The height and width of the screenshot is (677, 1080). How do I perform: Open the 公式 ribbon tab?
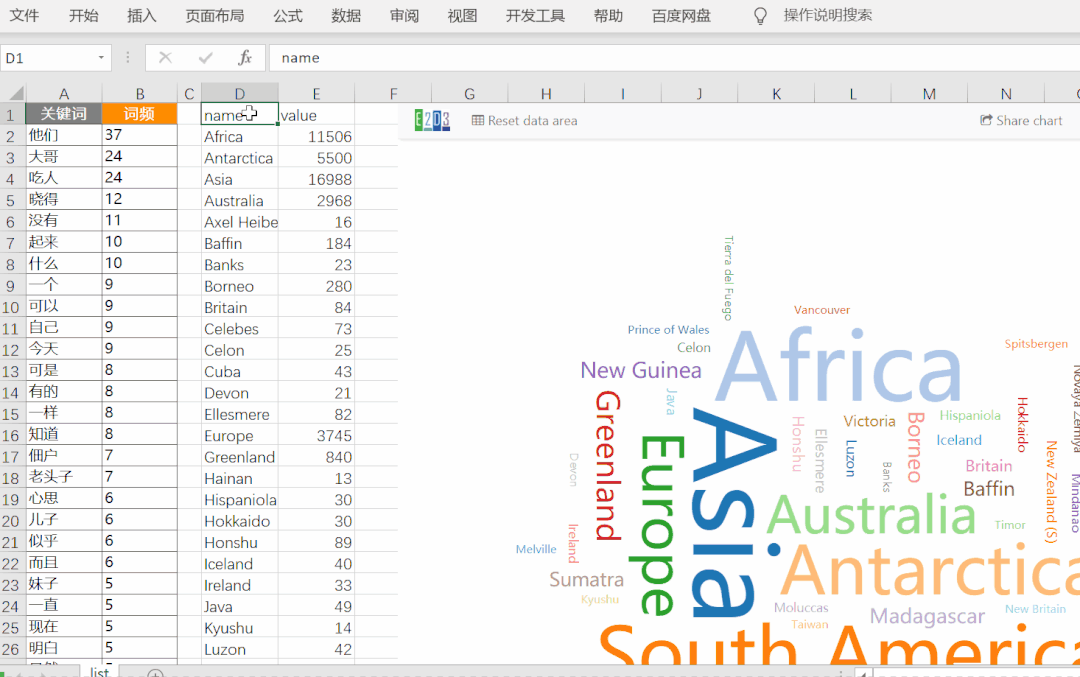pyautogui.click(x=288, y=16)
